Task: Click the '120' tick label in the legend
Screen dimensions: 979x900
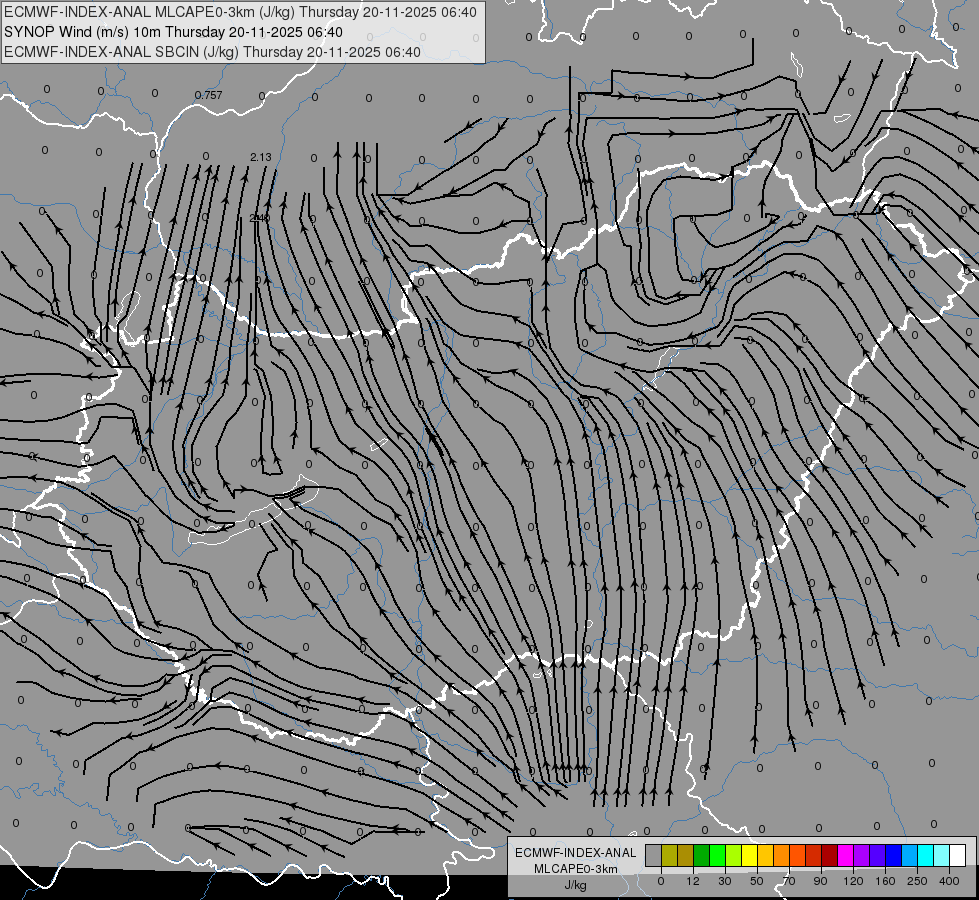Action: click(x=853, y=881)
